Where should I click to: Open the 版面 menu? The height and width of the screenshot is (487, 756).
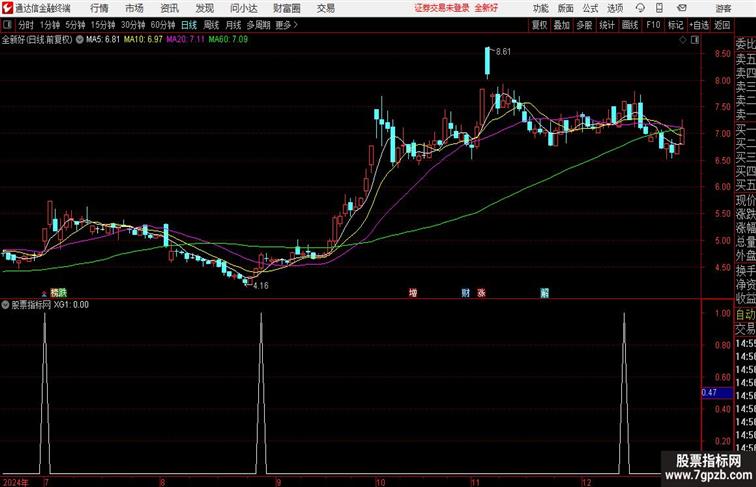tap(566, 8)
